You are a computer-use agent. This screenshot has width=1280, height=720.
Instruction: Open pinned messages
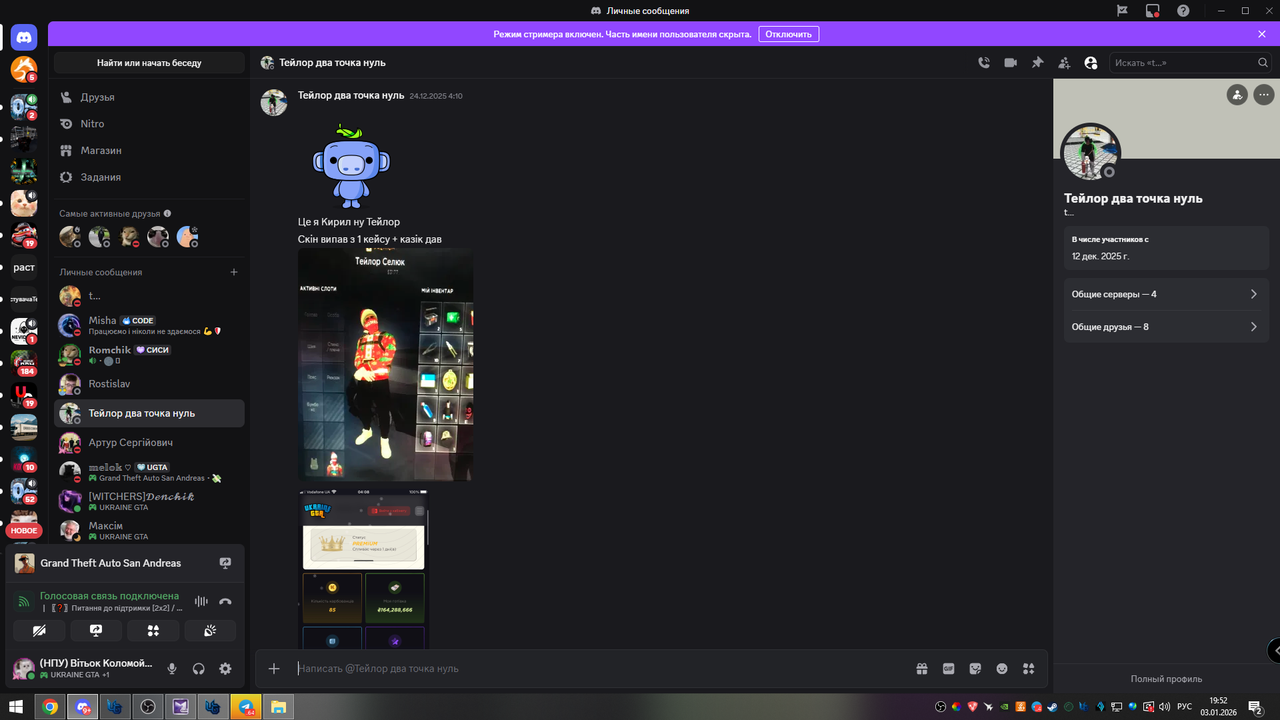pyautogui.click(x=1038, y=63)
